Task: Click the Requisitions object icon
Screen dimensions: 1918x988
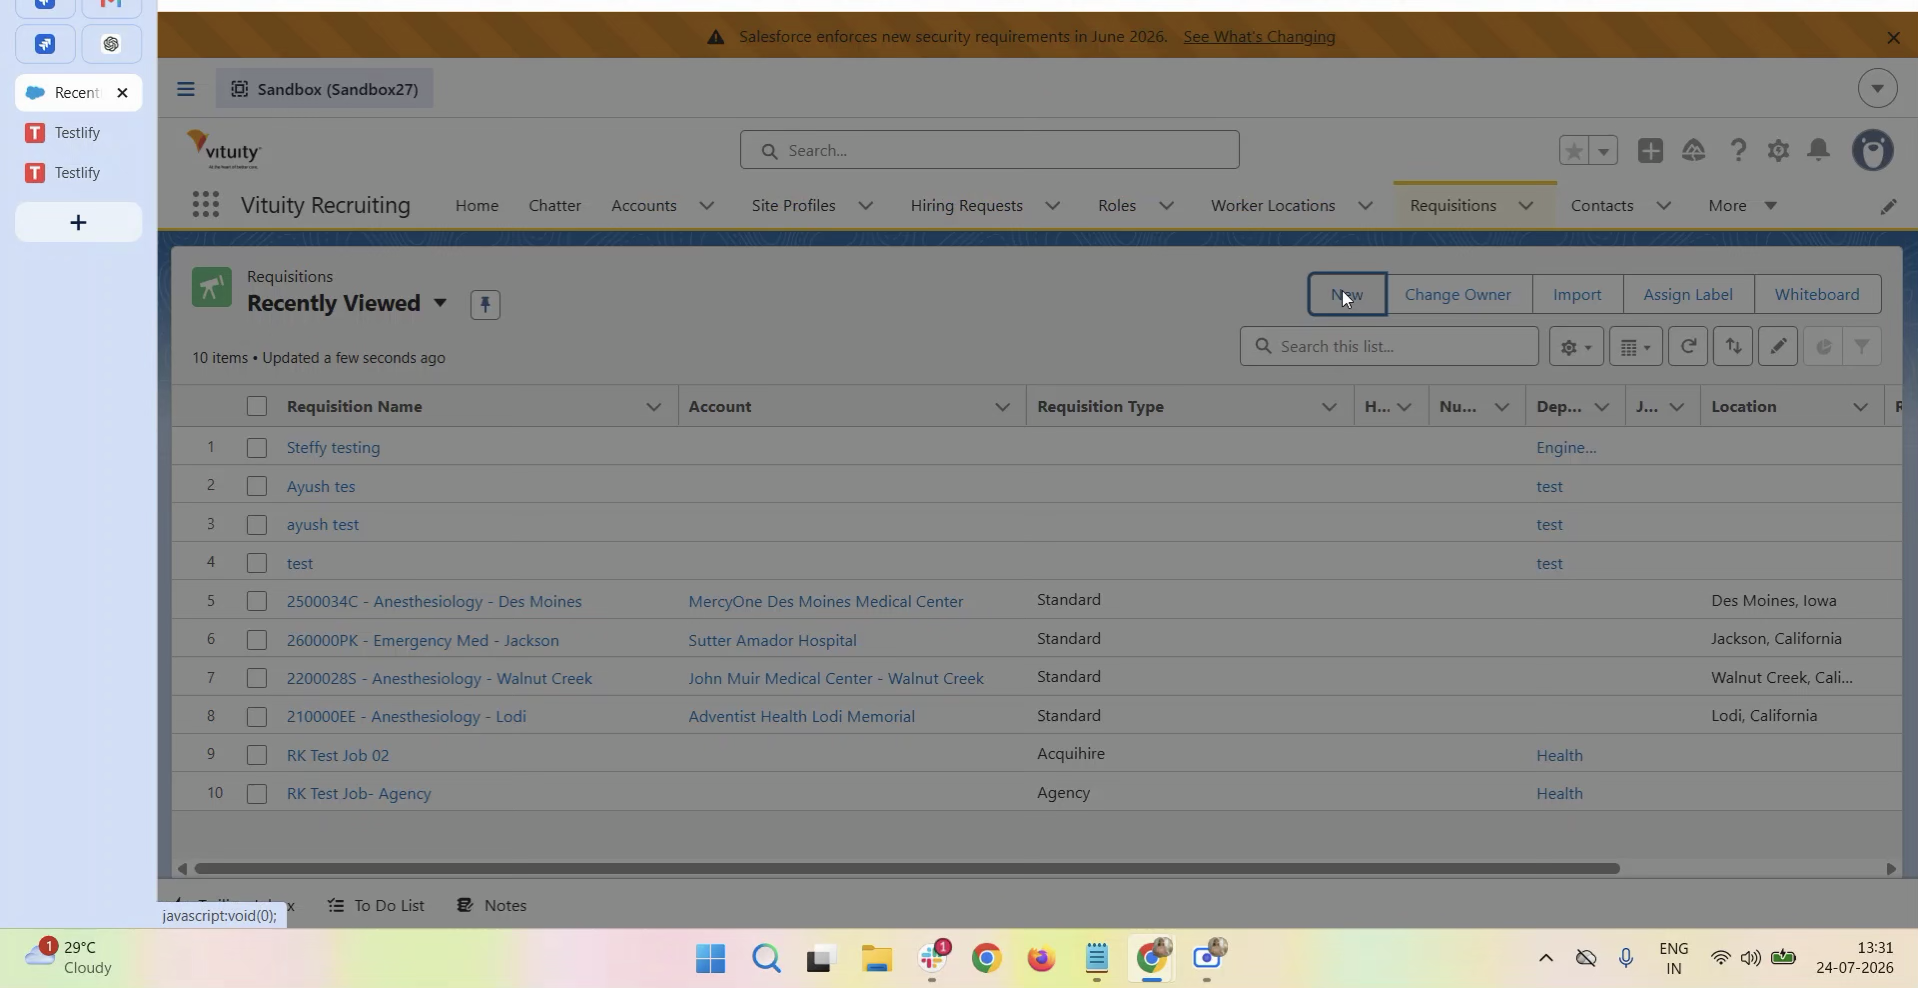Action: (212, 288)
